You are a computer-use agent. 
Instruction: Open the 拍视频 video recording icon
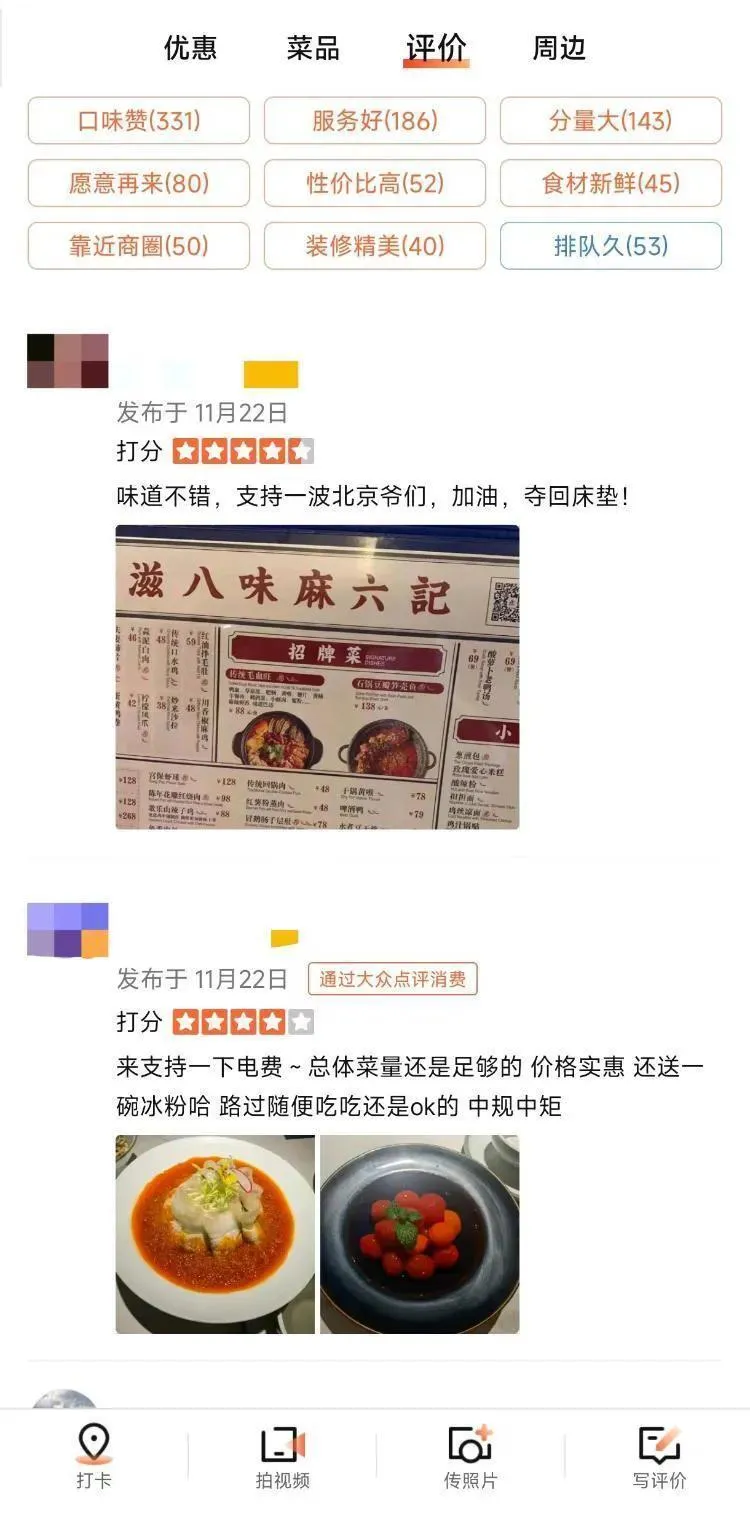pyautogui.click(x=282, y=1445)
